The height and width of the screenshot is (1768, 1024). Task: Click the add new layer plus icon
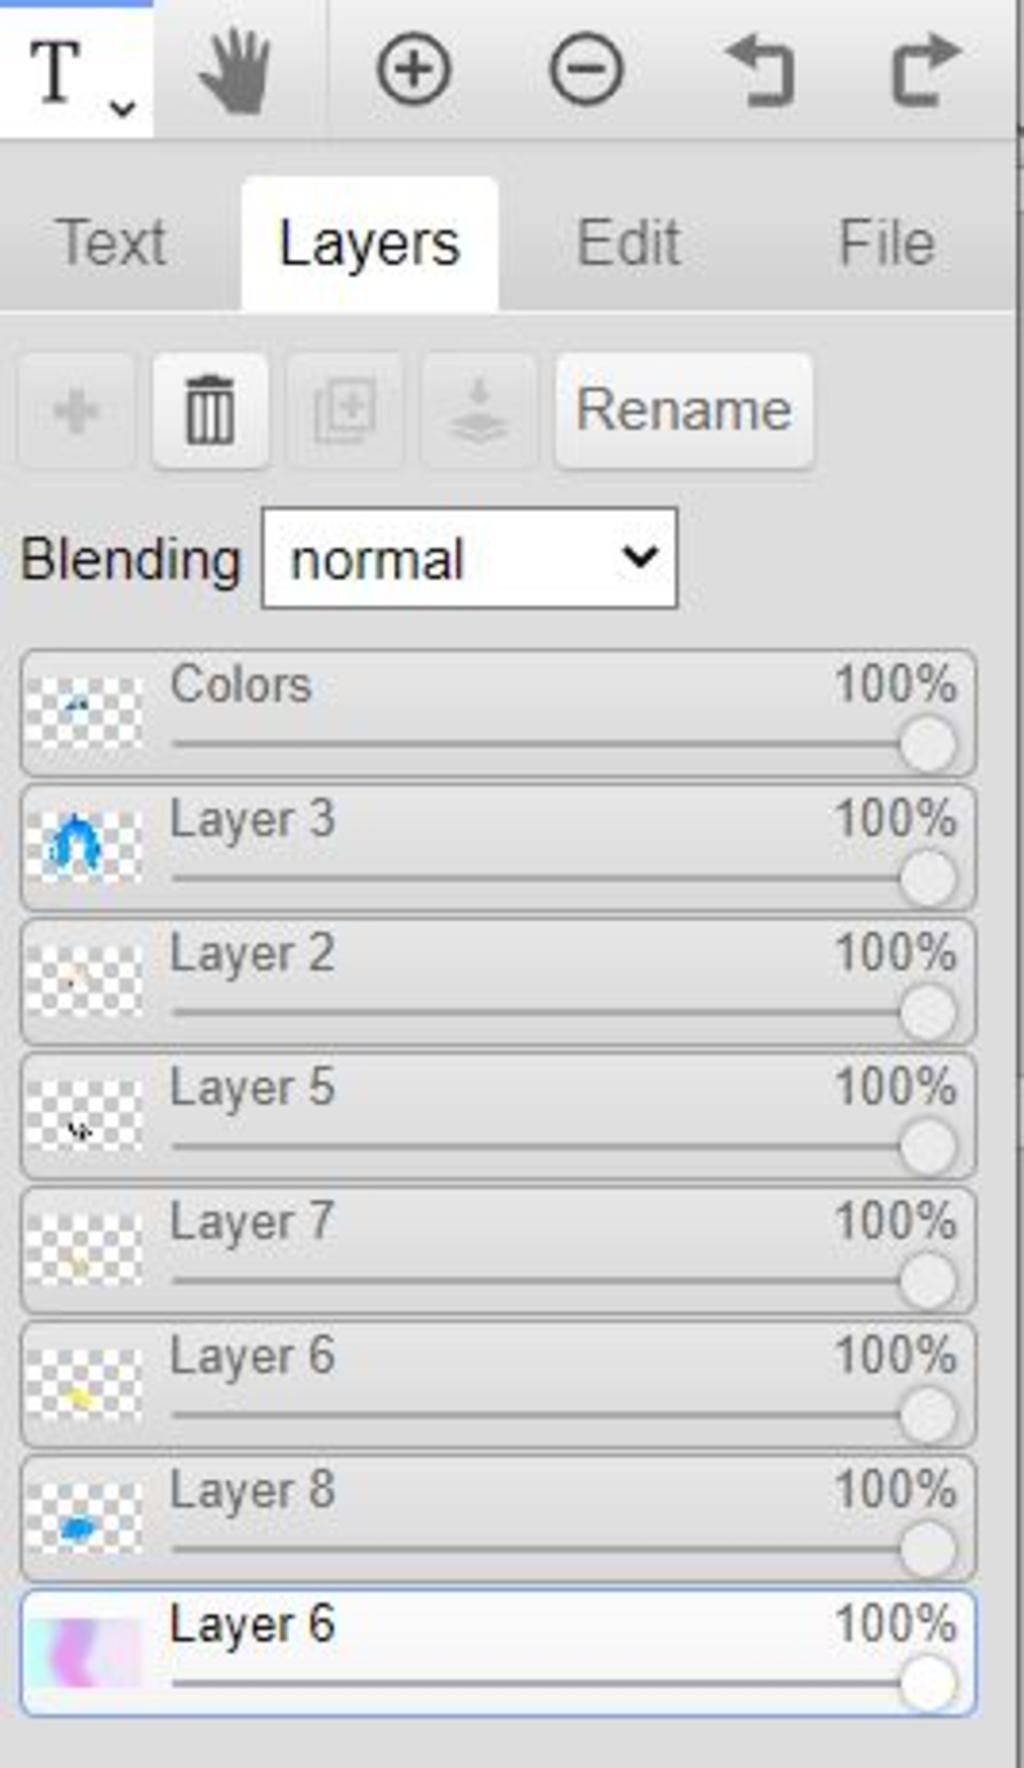pyautogui.click(x=76, y=410)
